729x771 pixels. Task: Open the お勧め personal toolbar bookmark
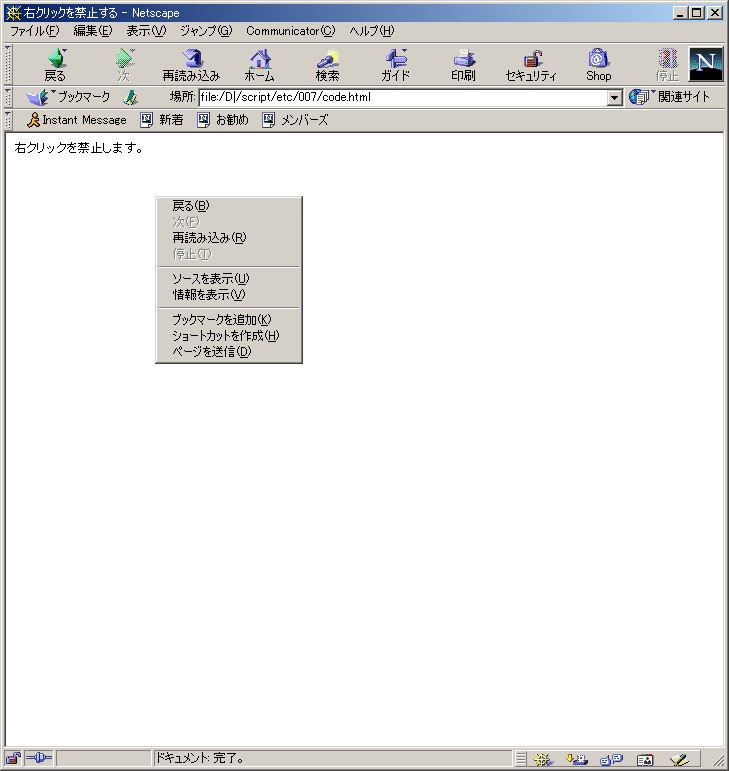(x=223, y=120)
